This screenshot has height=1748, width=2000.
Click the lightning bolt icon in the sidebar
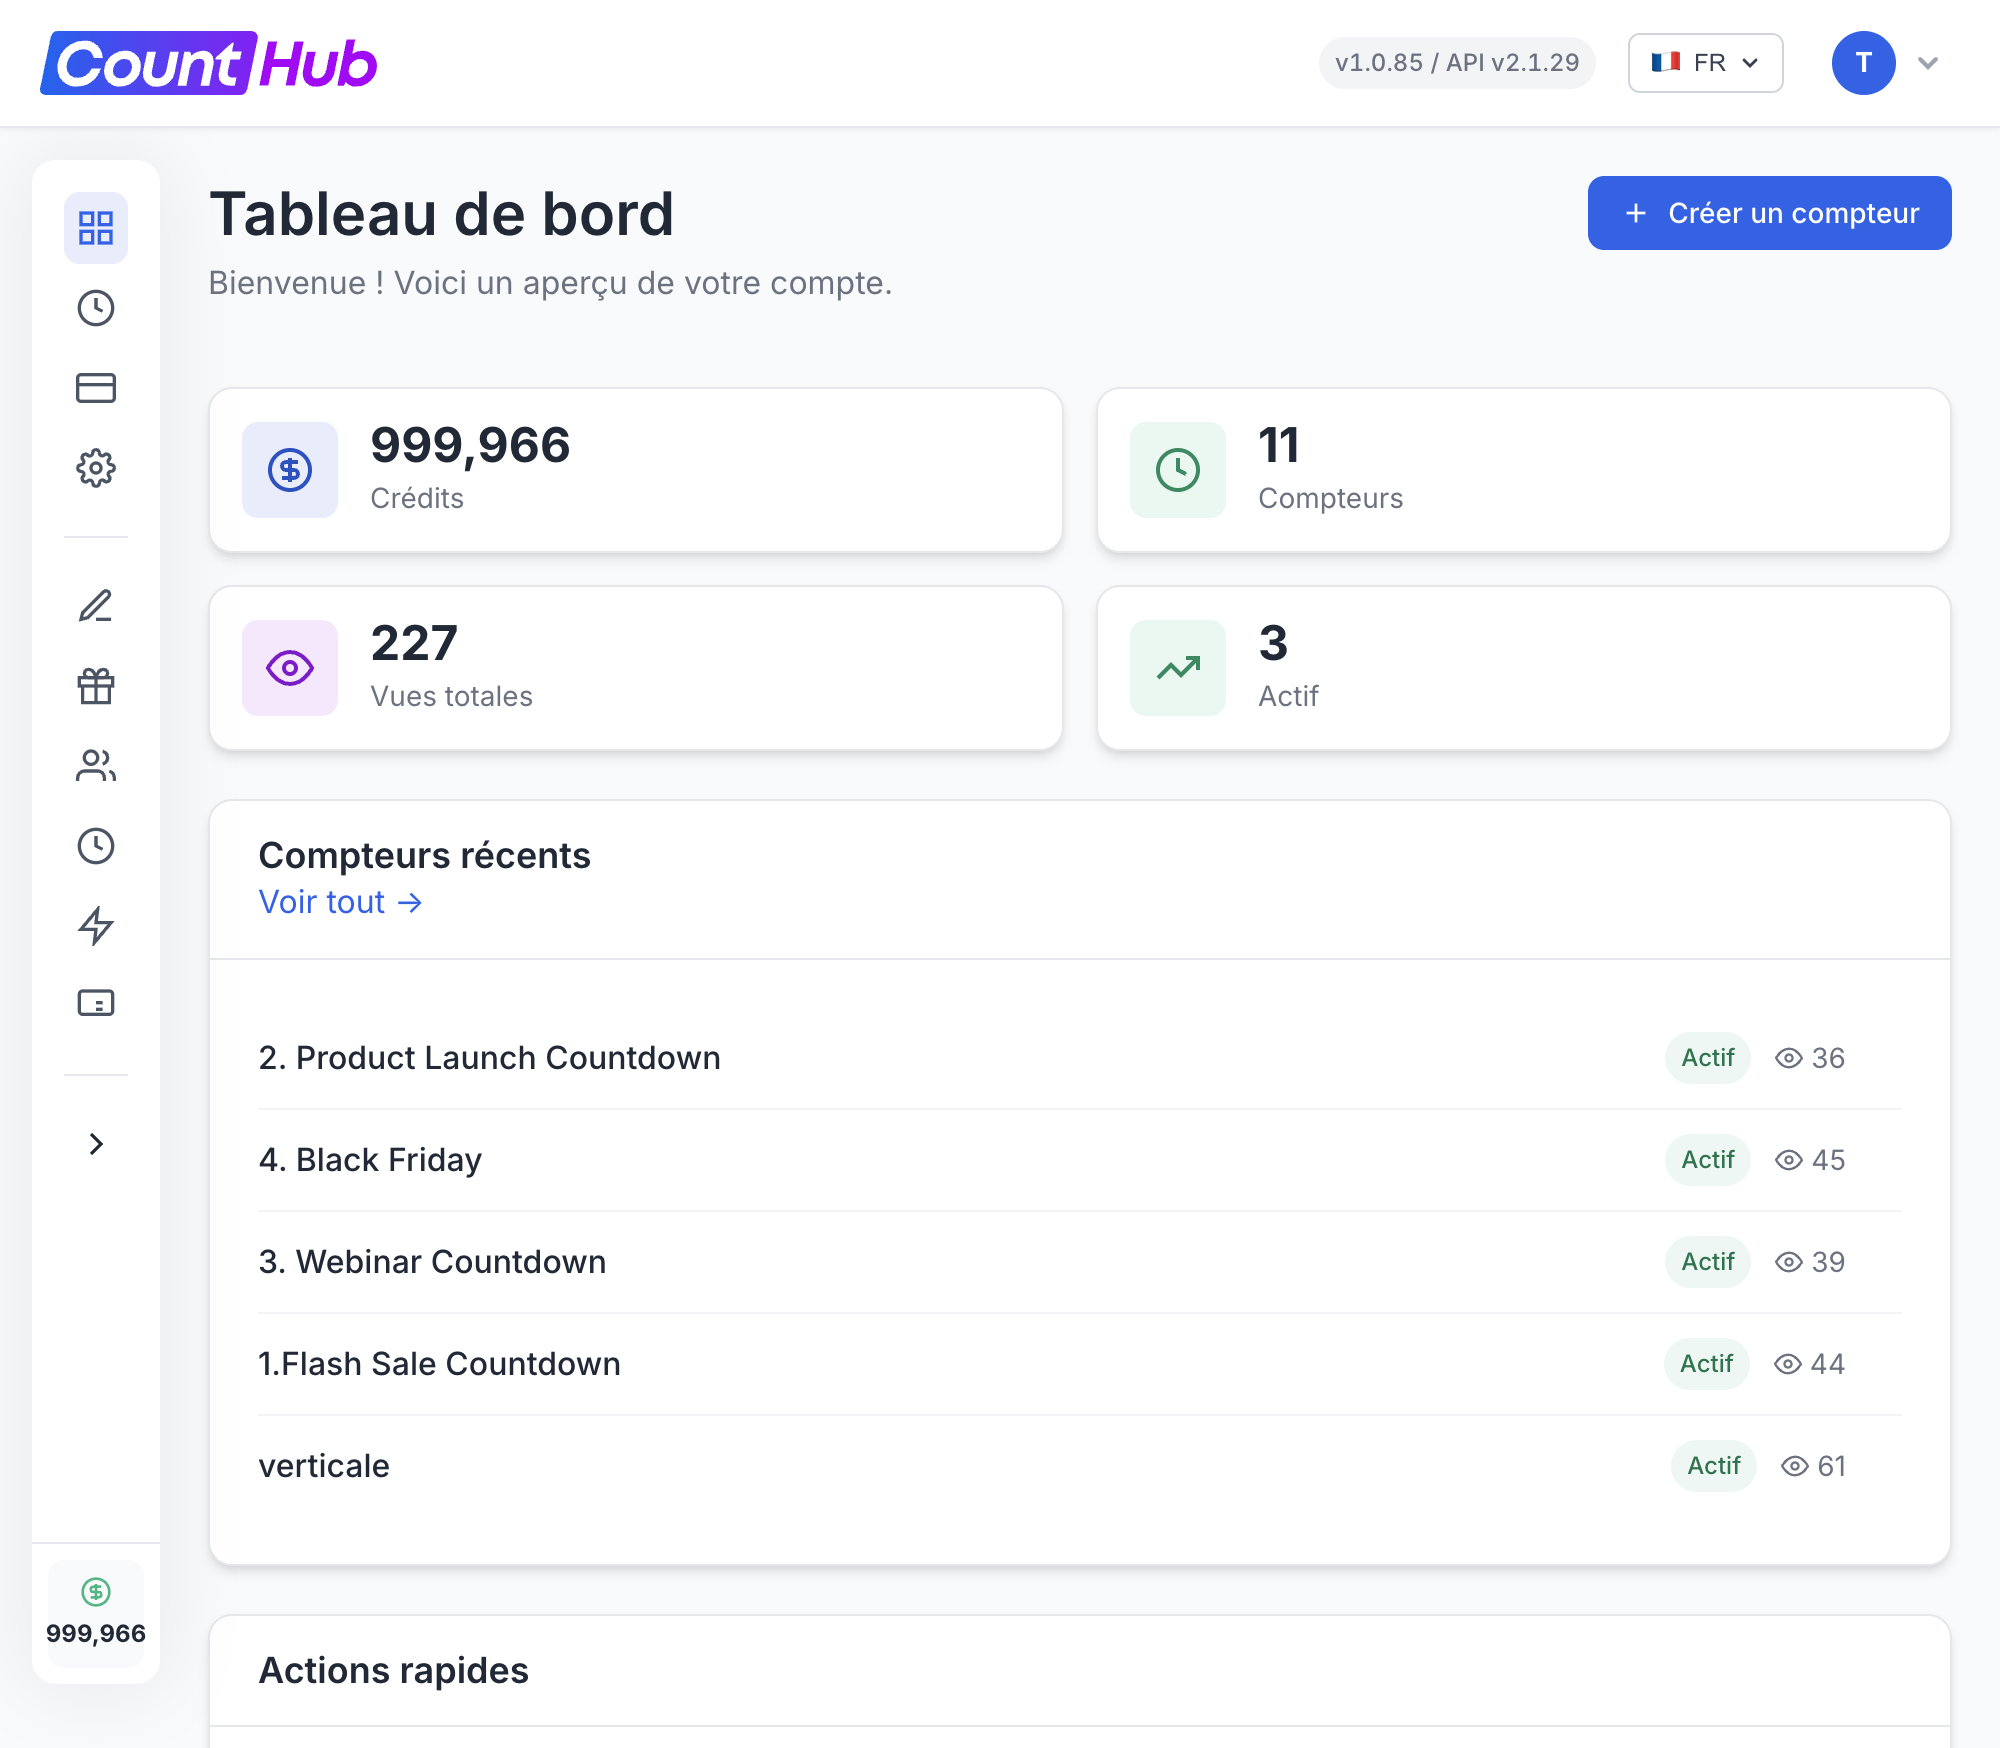[x=96, y=926]
